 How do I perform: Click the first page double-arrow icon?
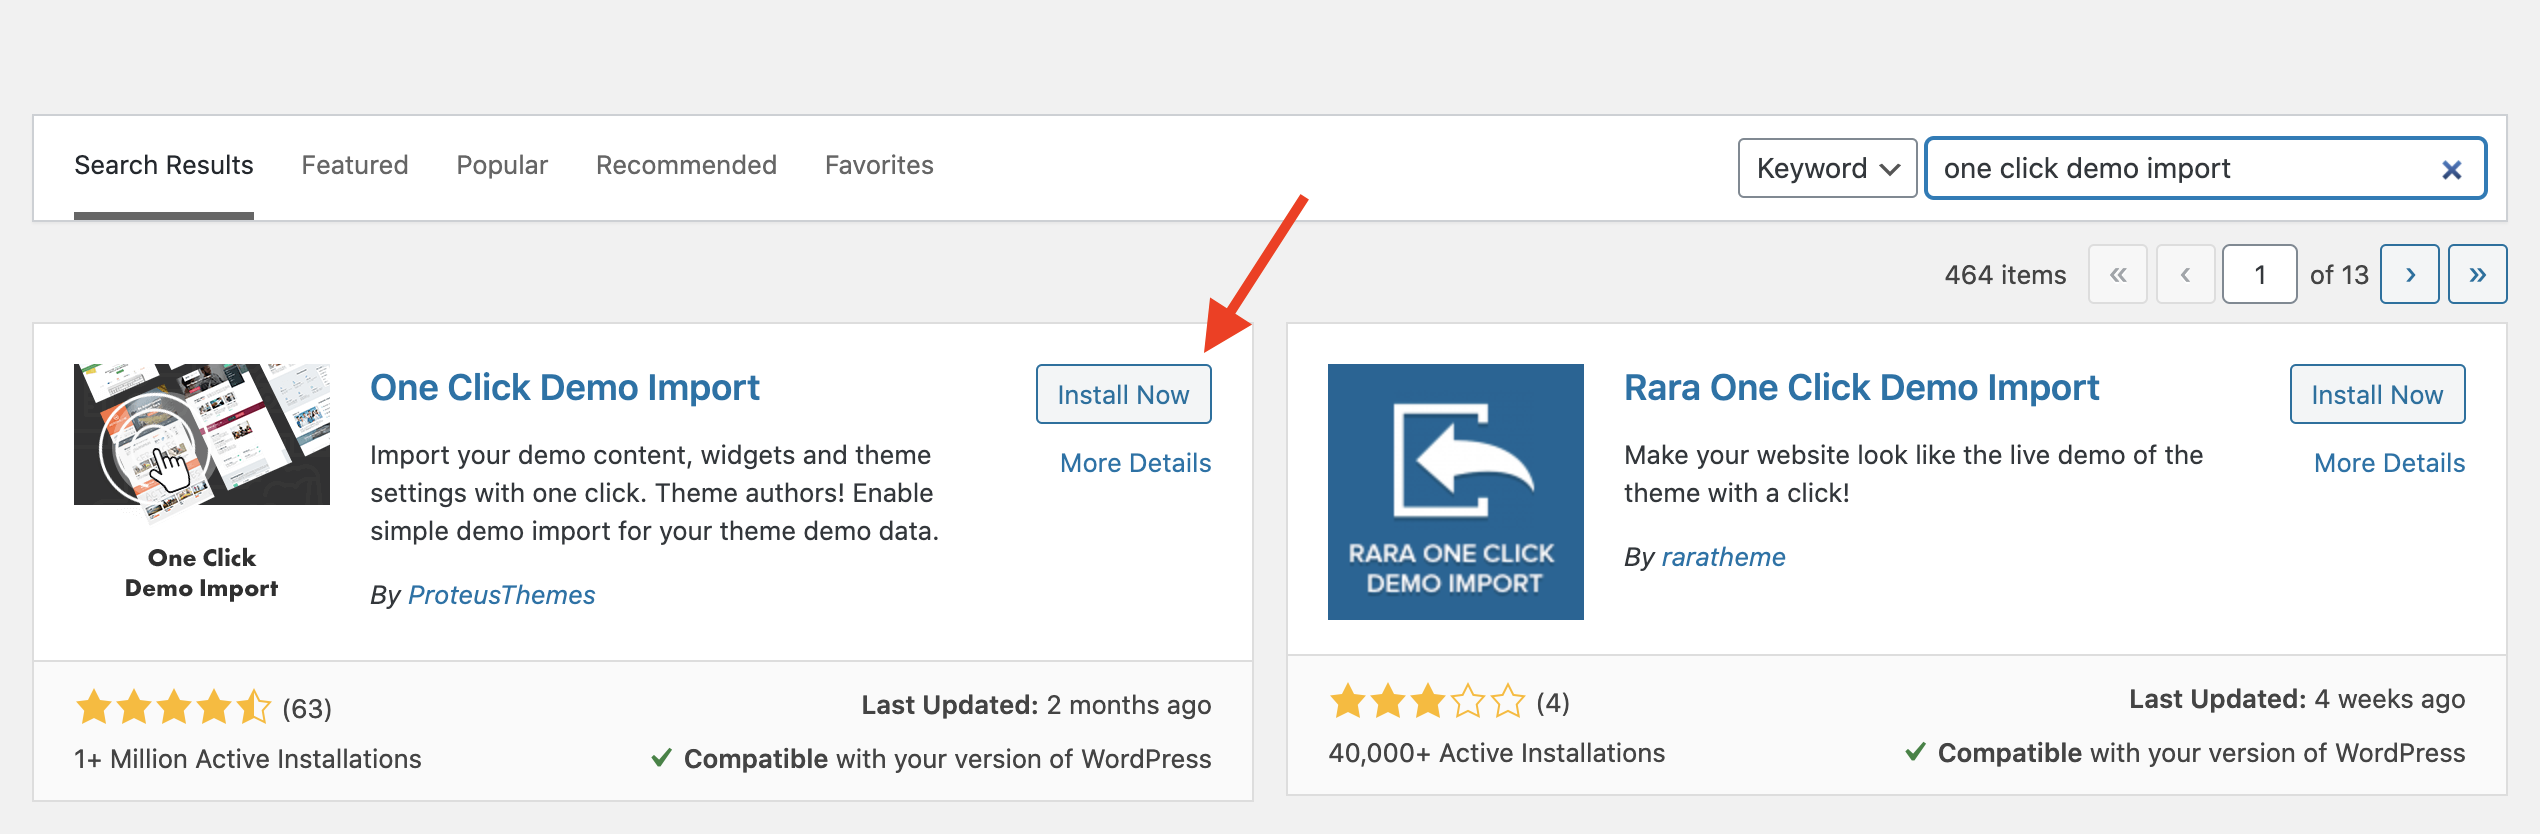tap(2118, 274)
